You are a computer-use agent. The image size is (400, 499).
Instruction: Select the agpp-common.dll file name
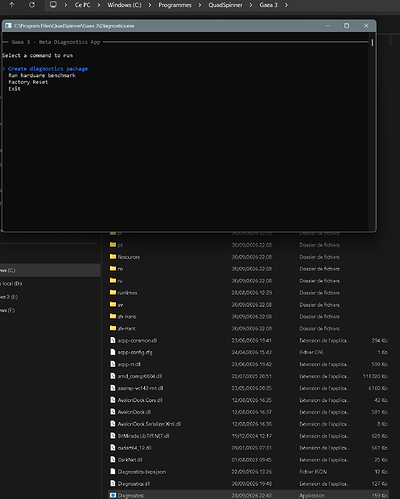coord(137,340)
